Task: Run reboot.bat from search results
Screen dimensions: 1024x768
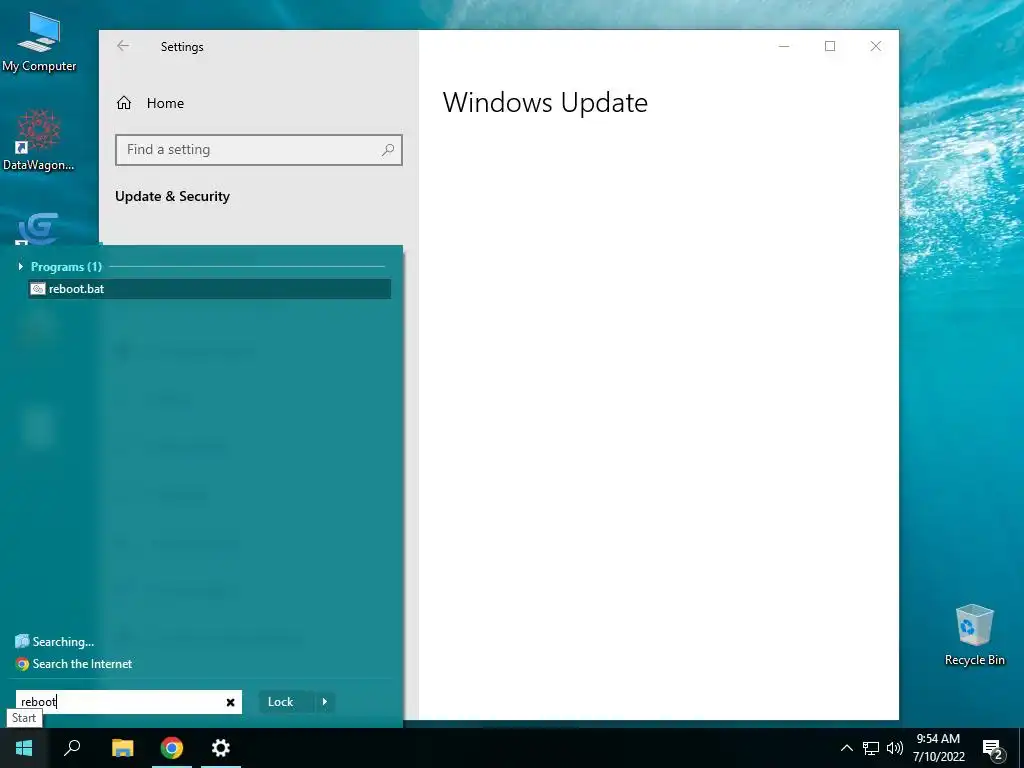Action: [x=210, y=289]
